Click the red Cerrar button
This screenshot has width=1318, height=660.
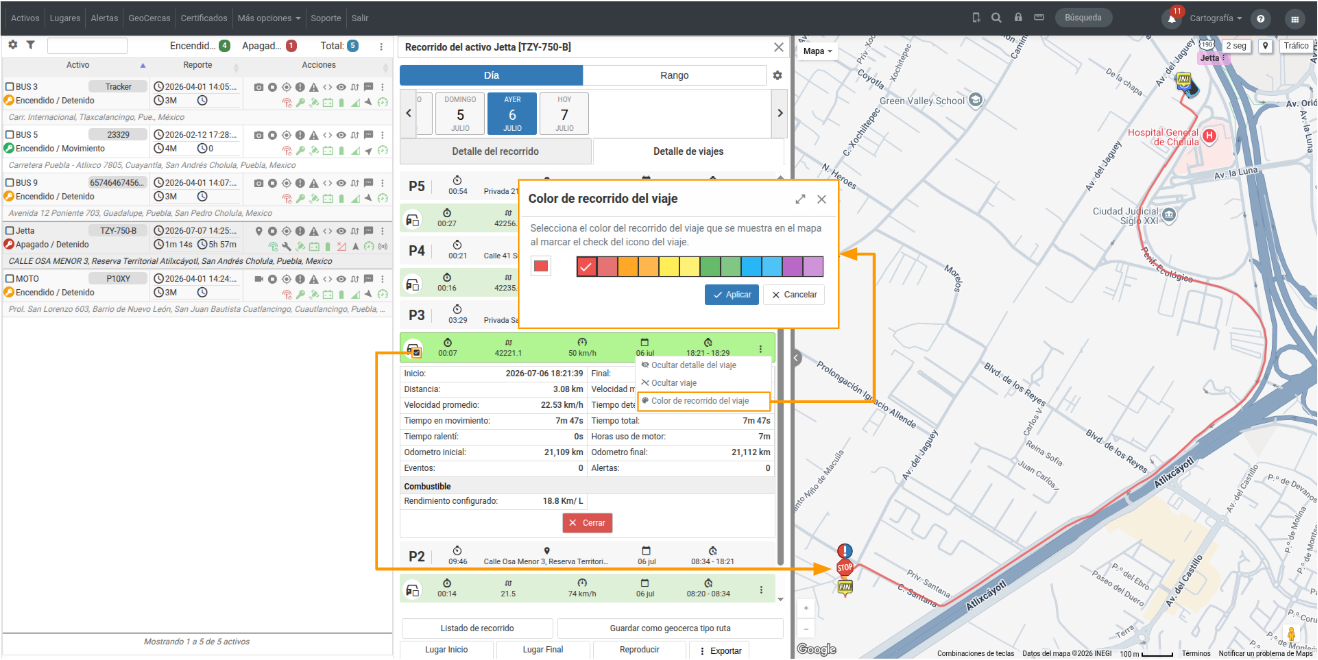(x=587, y=523)
